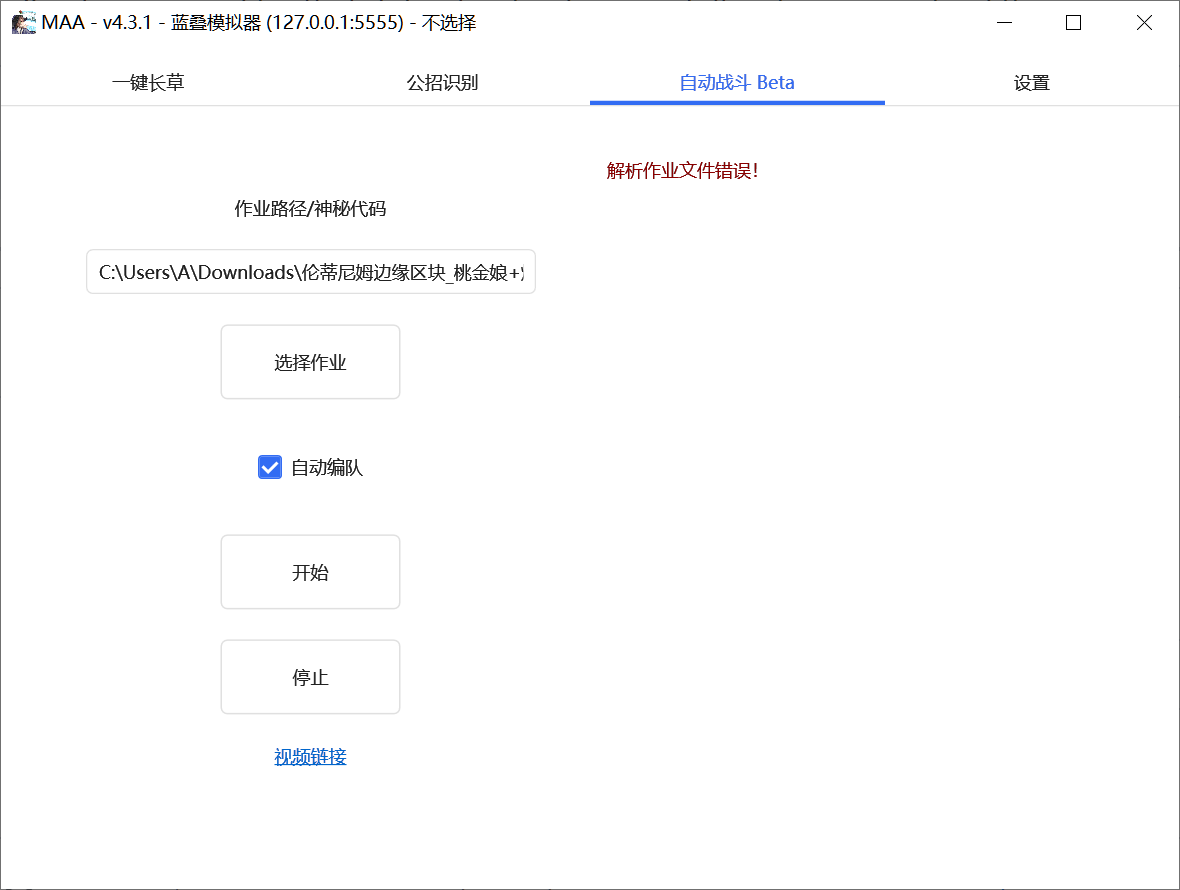
Task: Click the blue checkmark beside 自动编队
Action: 269,467
